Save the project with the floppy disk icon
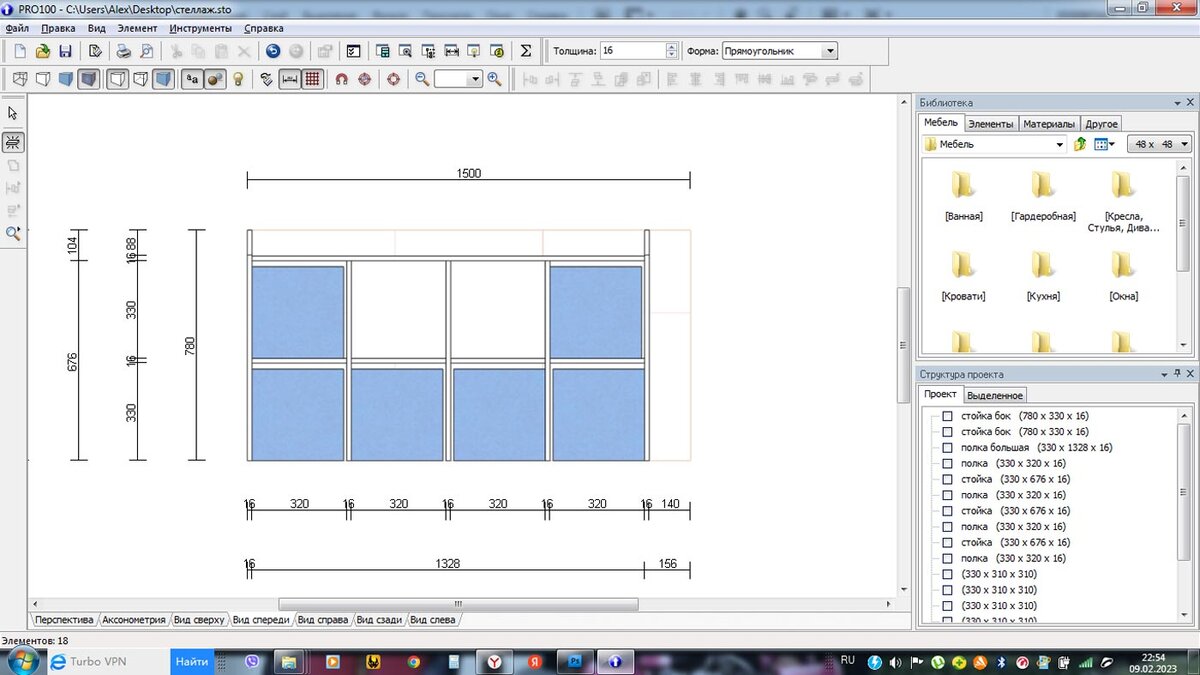 pos(65,51)
